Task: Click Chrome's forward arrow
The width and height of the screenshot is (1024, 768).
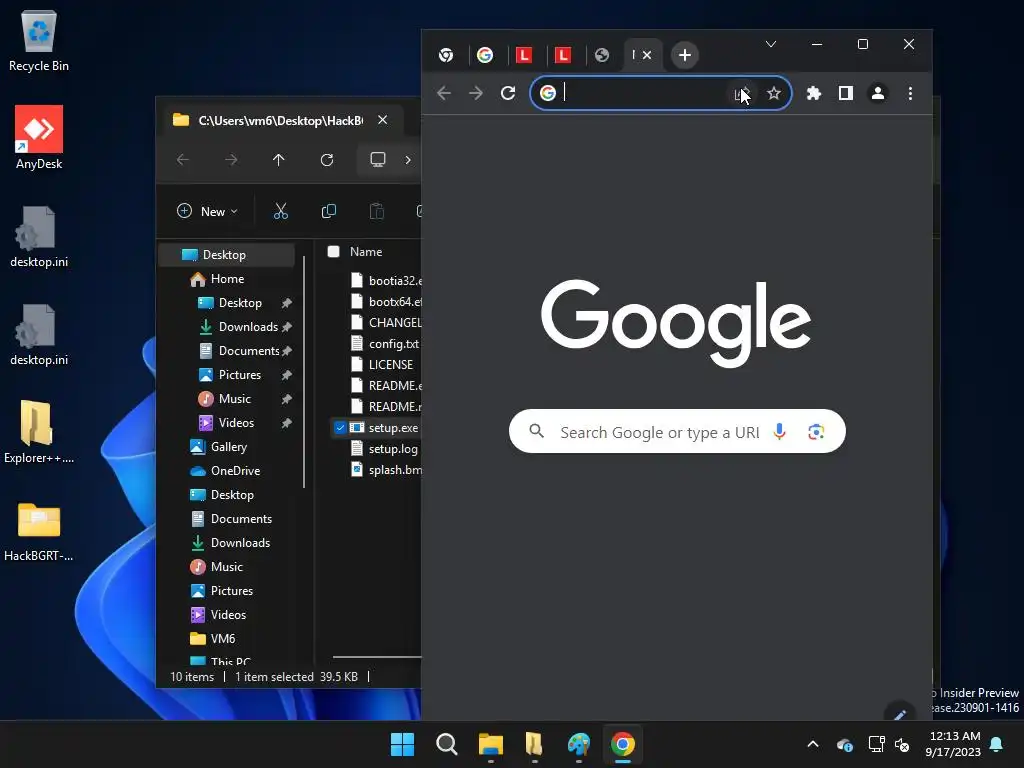Action: coord(476,93)
